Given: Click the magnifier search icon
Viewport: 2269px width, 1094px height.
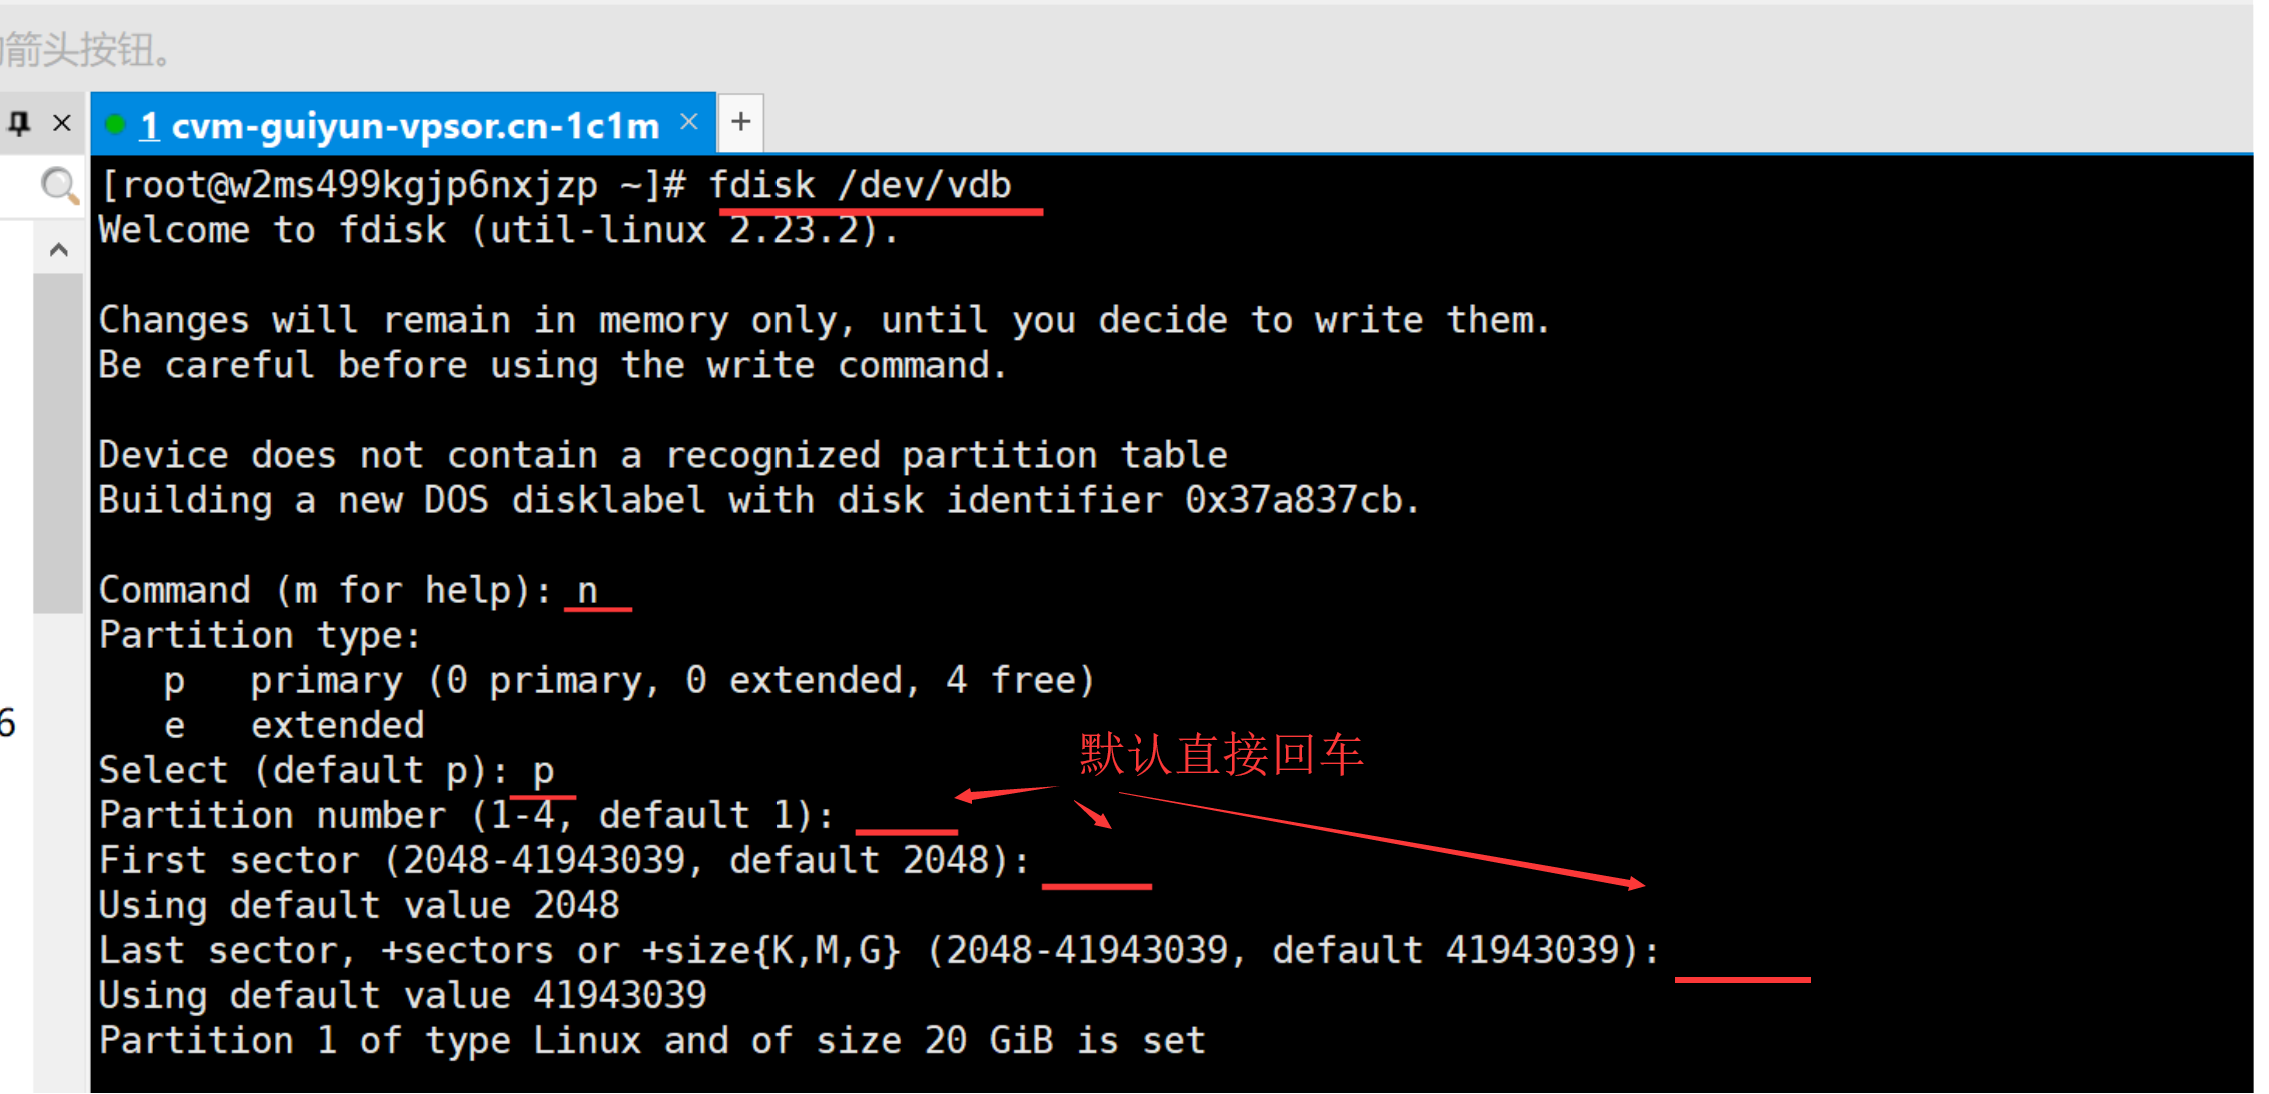Looking at the screenshot, I should (59, 185).
